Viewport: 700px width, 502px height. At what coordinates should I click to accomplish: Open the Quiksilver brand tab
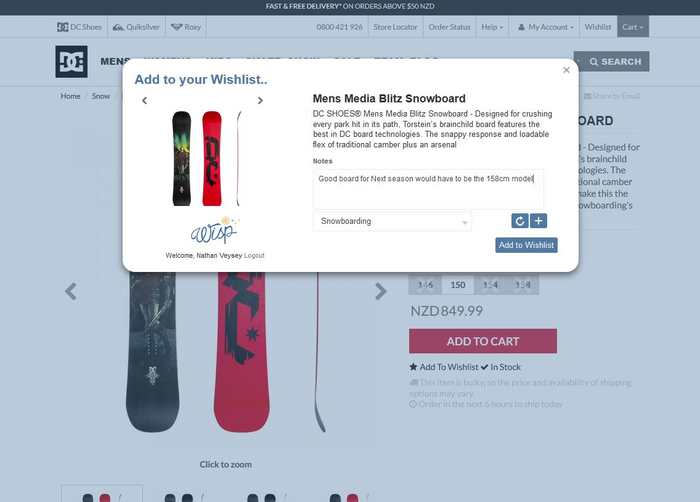point(136,27)
